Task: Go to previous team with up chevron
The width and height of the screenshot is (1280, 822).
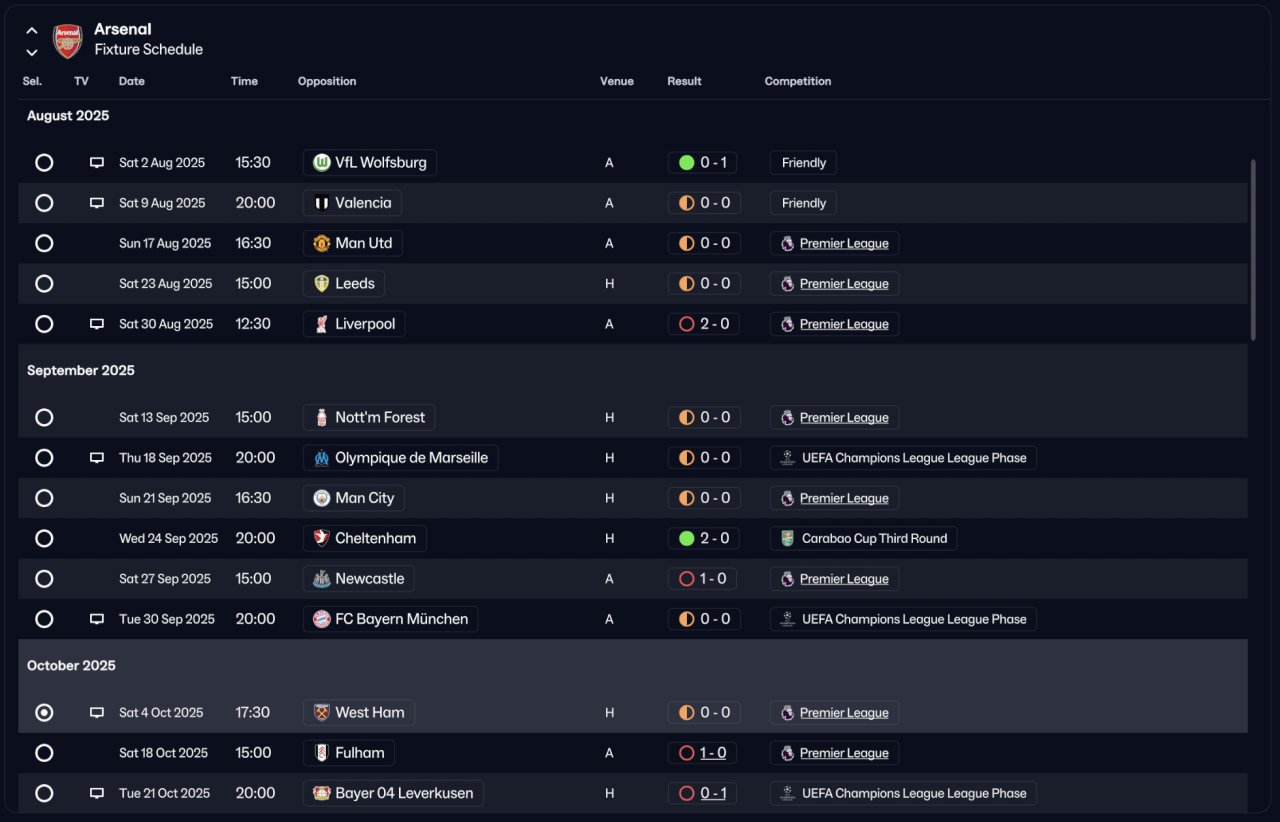Action: tap(32, 31)
